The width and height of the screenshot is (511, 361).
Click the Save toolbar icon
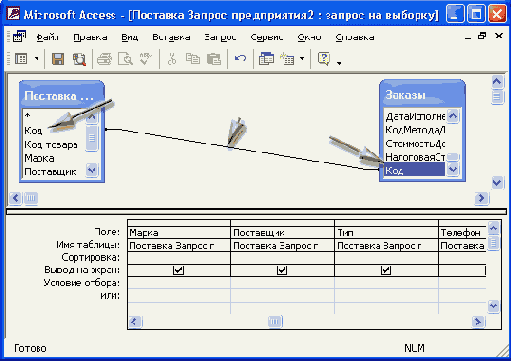[58, 59]
